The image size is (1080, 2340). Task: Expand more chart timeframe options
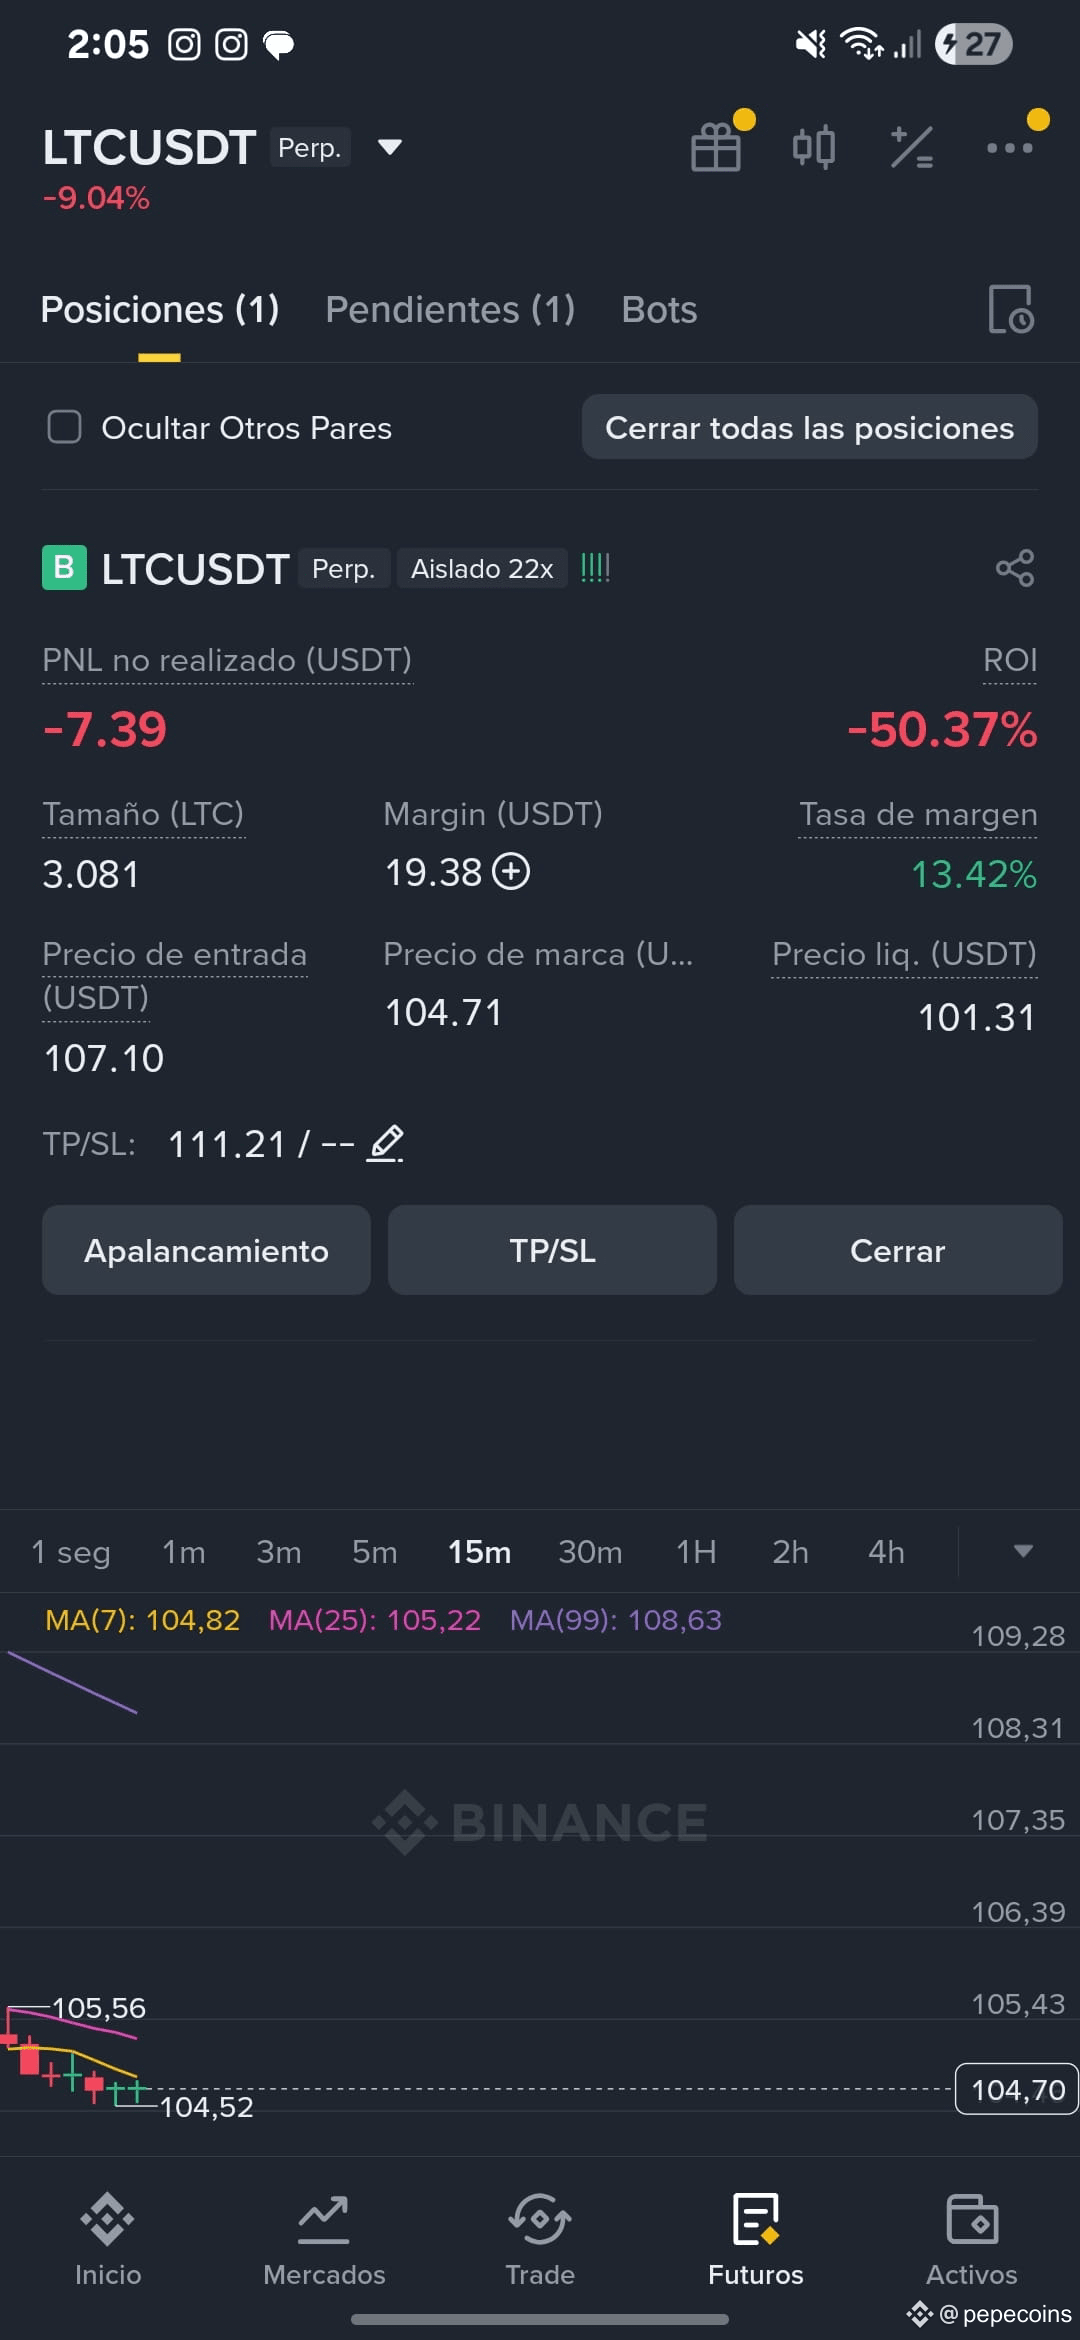[x=1022, y=1551]
